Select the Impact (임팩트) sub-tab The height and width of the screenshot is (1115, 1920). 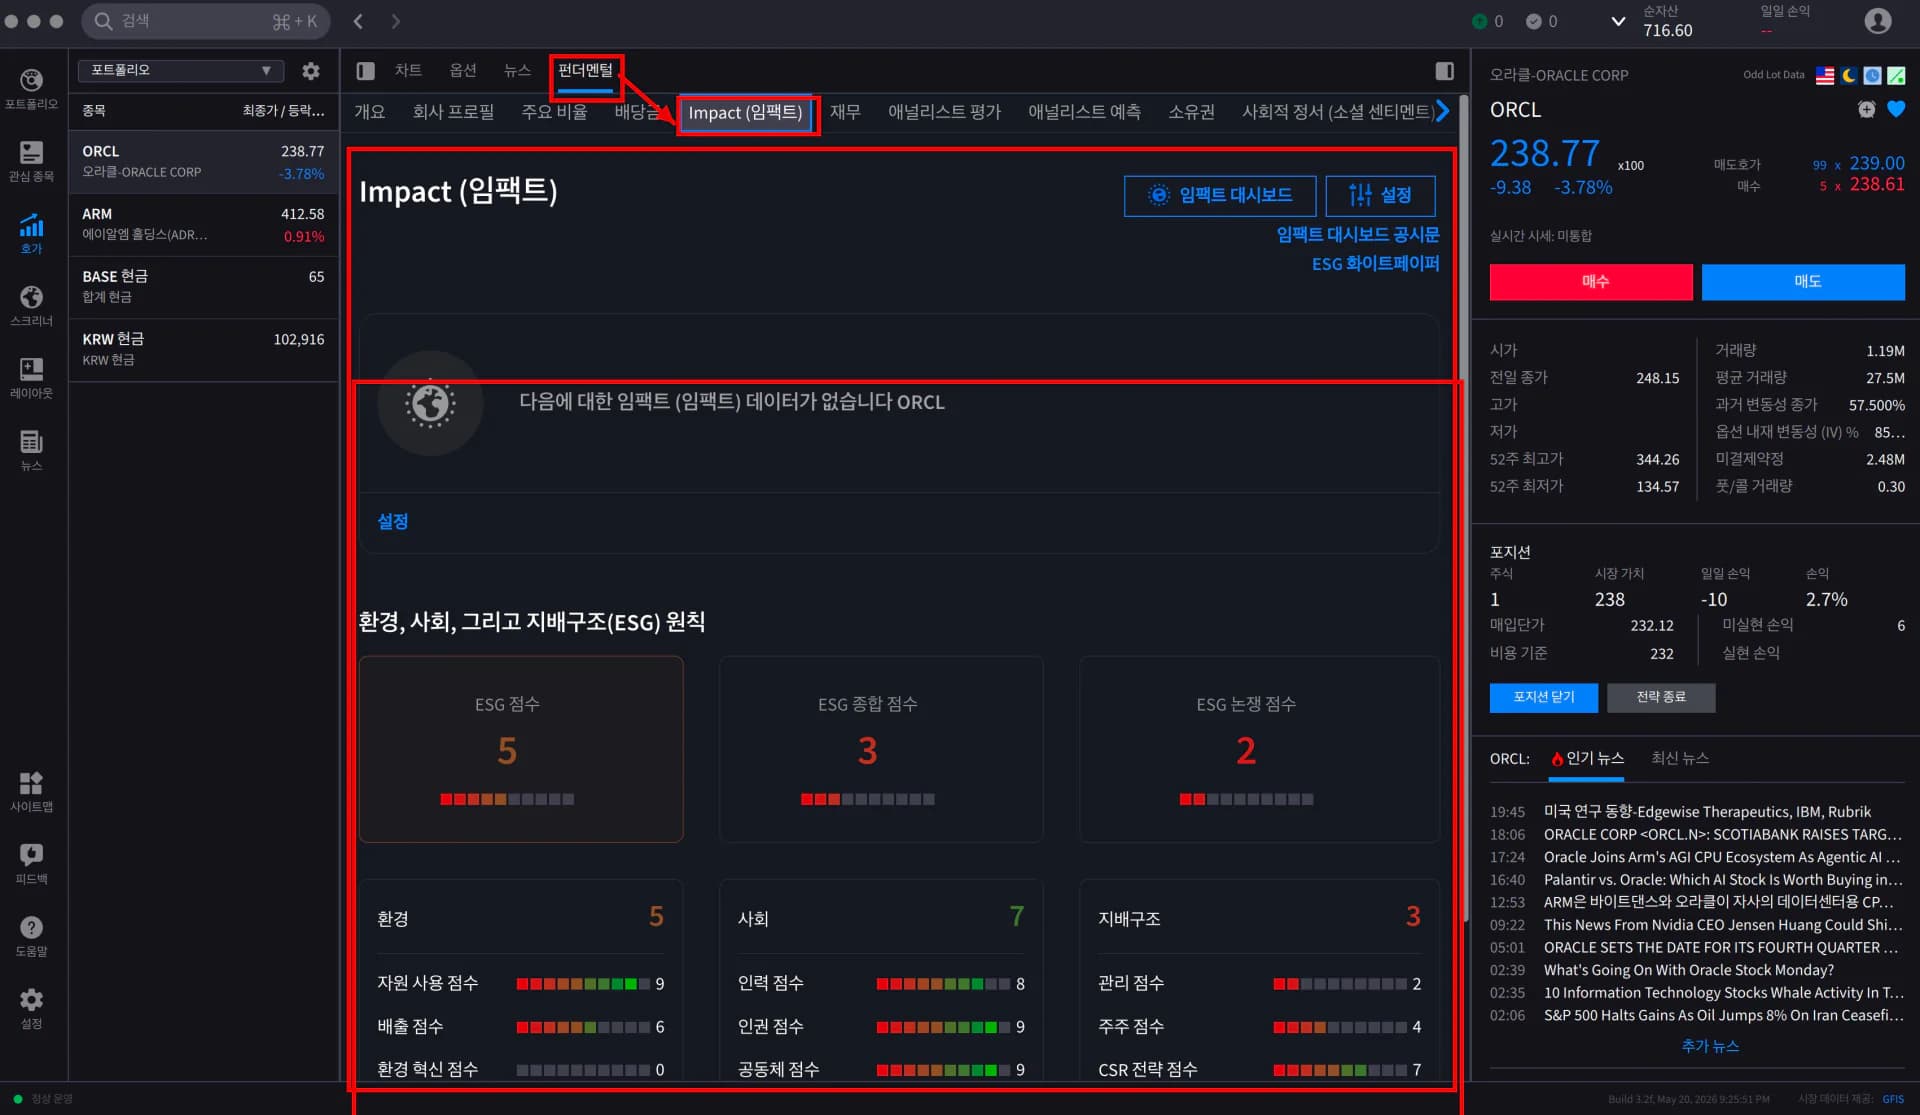coord(745,113)
